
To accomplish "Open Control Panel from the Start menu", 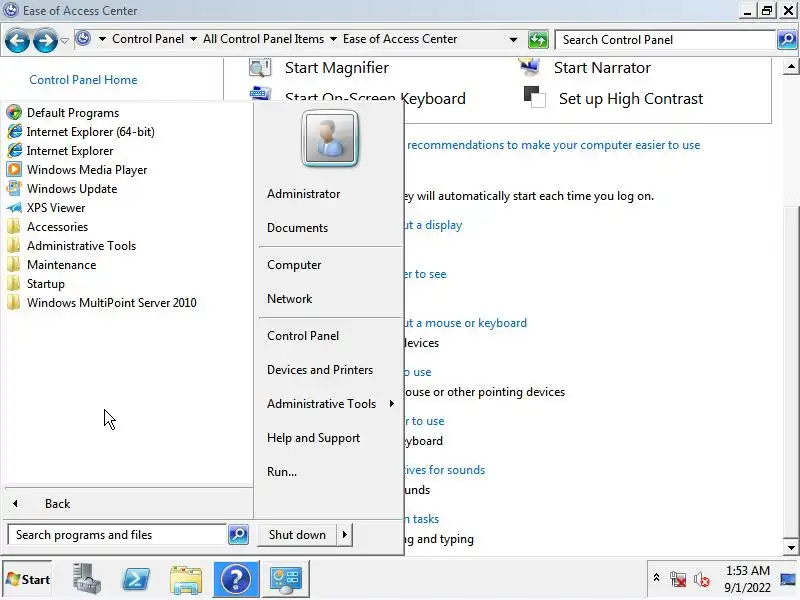I will click(303, 336).
